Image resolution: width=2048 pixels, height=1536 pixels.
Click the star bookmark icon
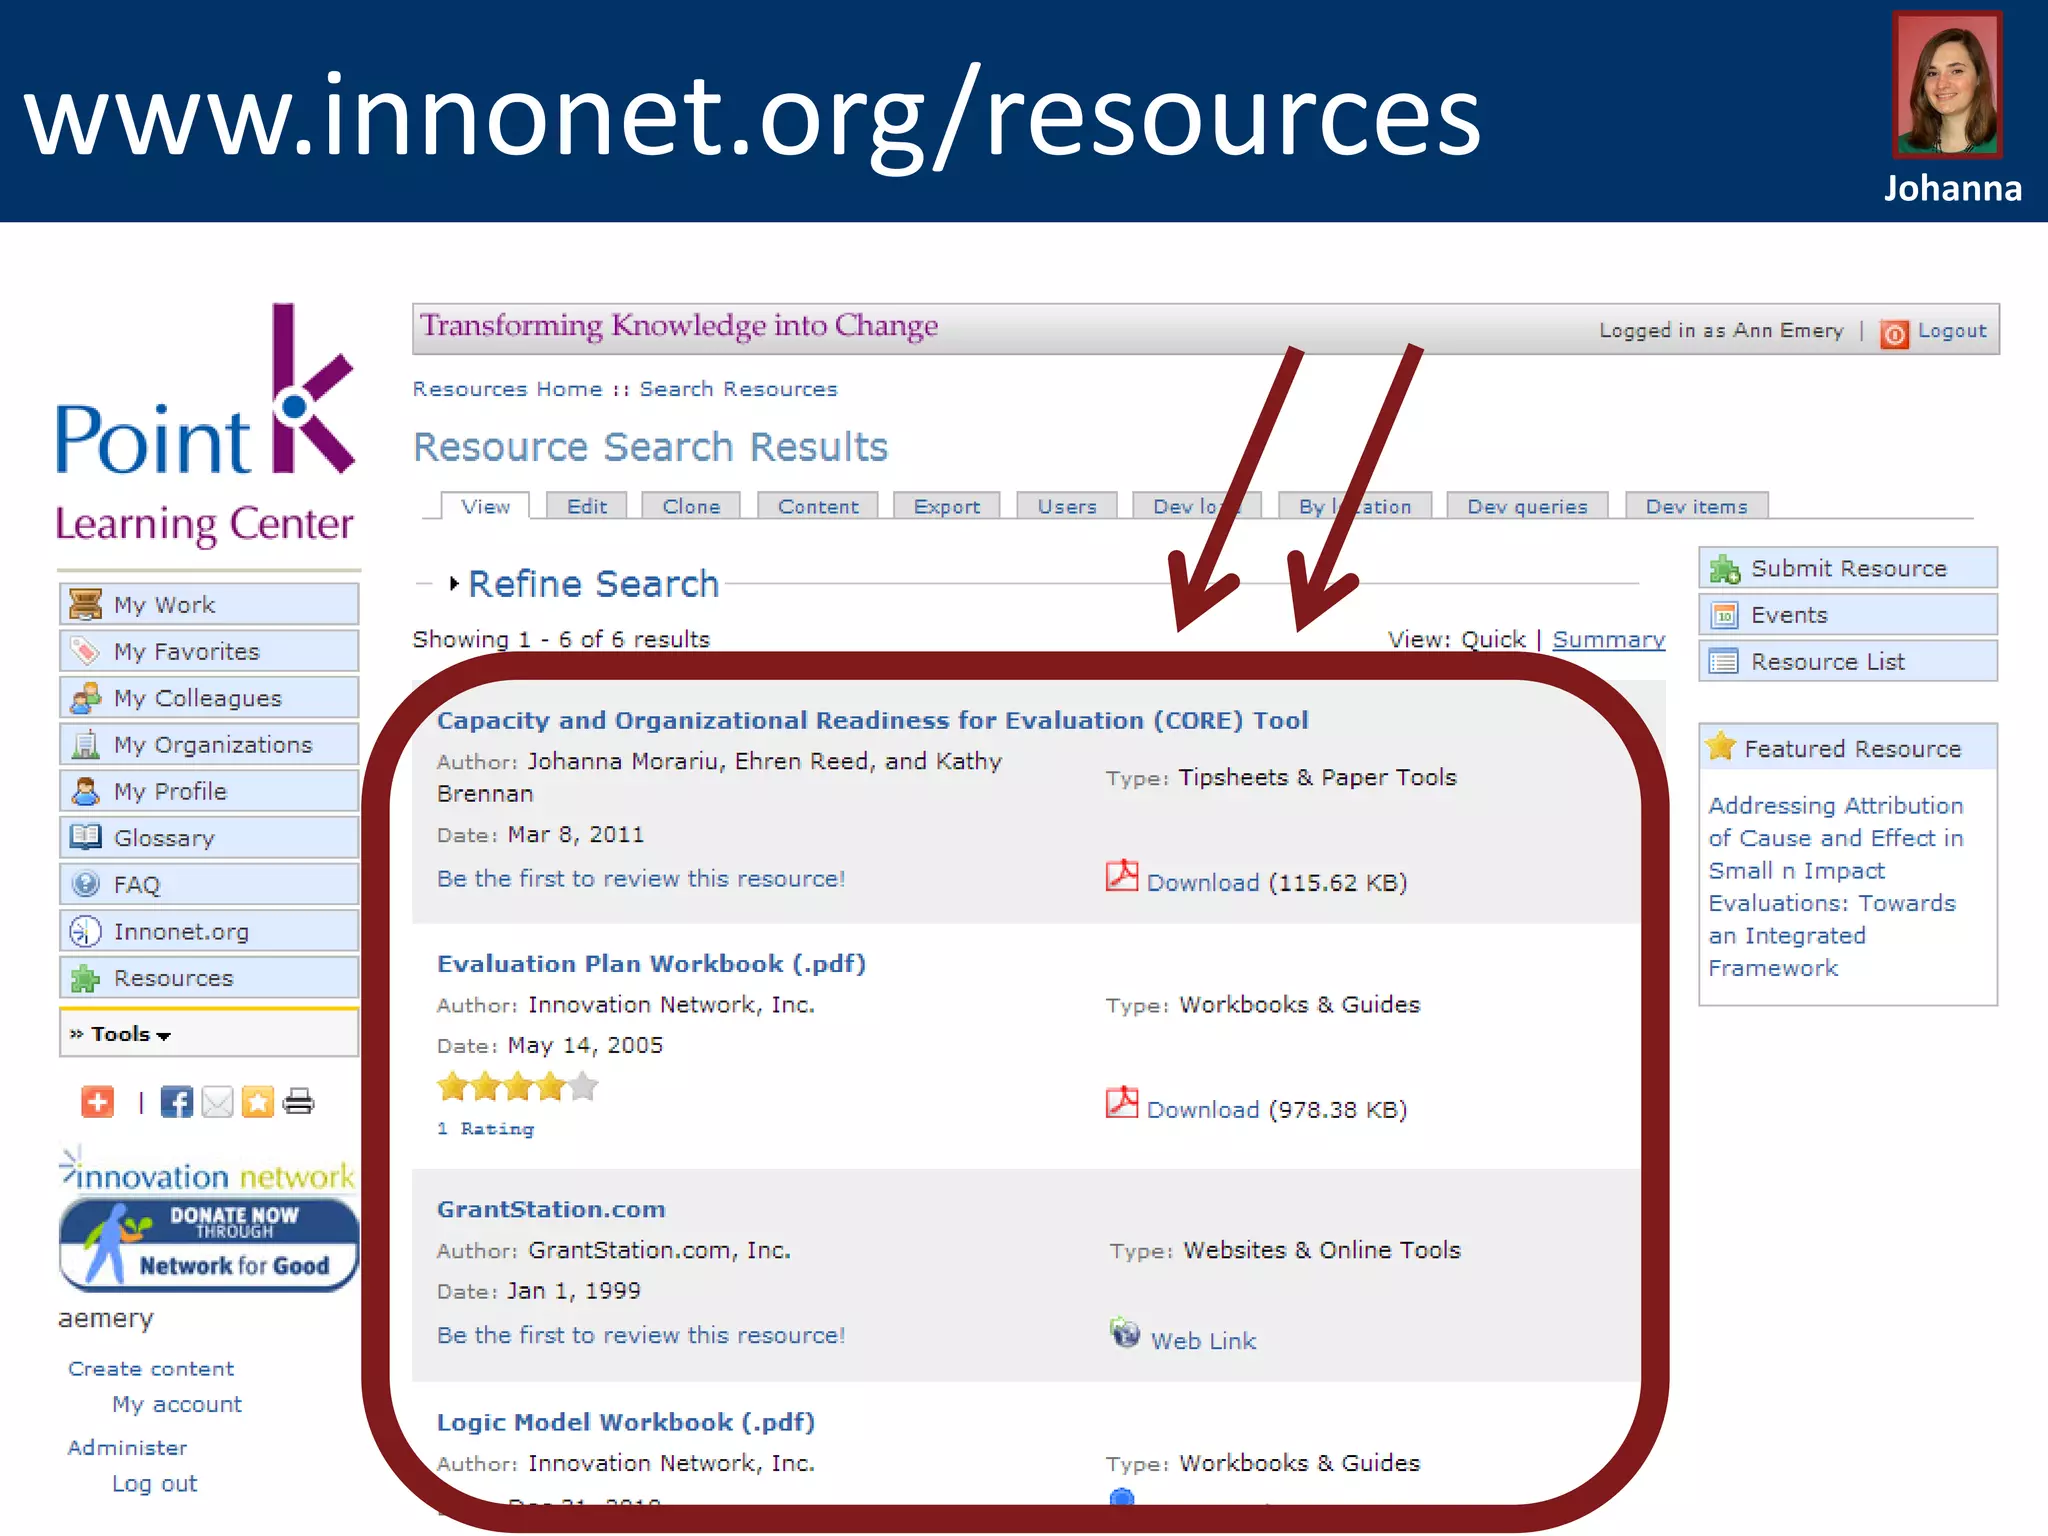pos(257,1102)
